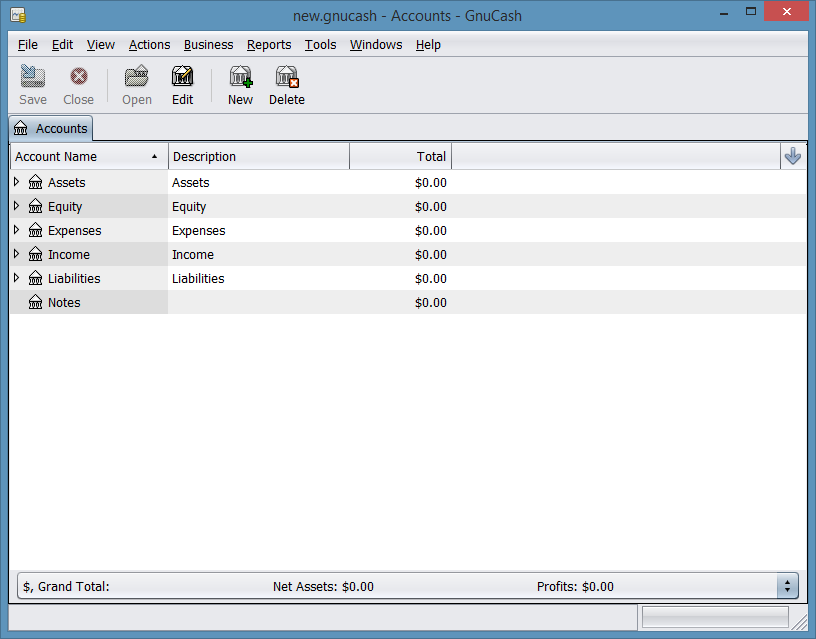Click the bank icon beside Expenses
816x639 pixels.
35,230
